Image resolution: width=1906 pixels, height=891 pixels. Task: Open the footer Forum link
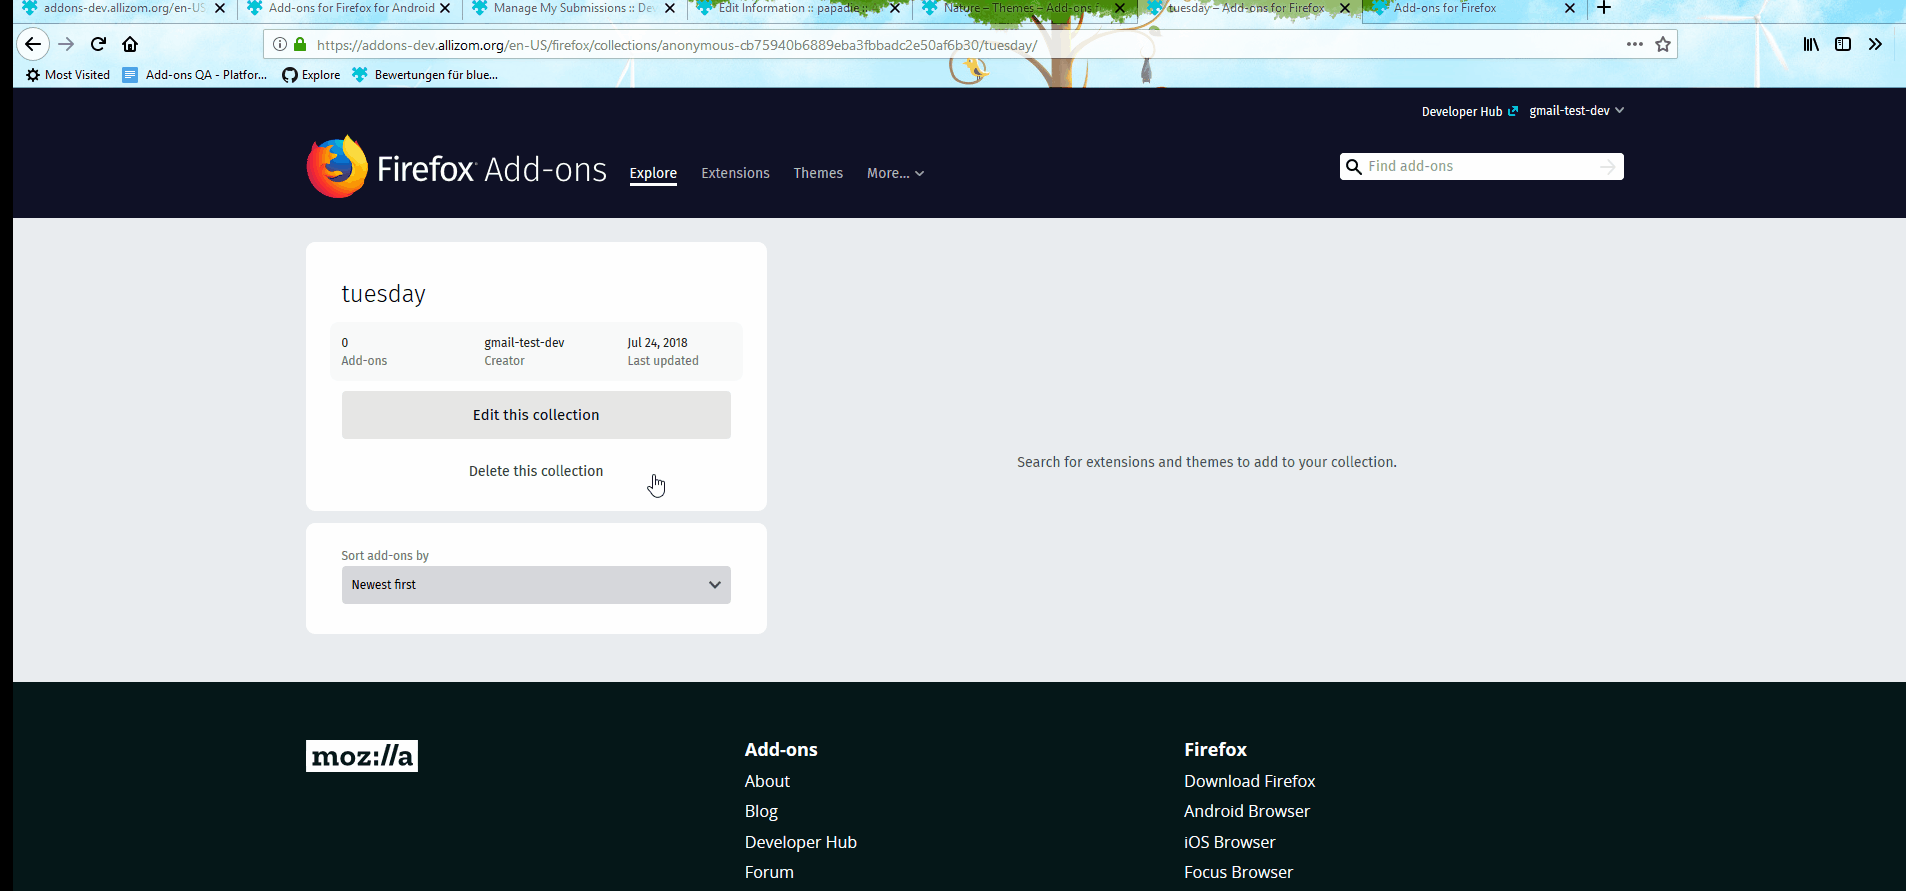point(769,872)
